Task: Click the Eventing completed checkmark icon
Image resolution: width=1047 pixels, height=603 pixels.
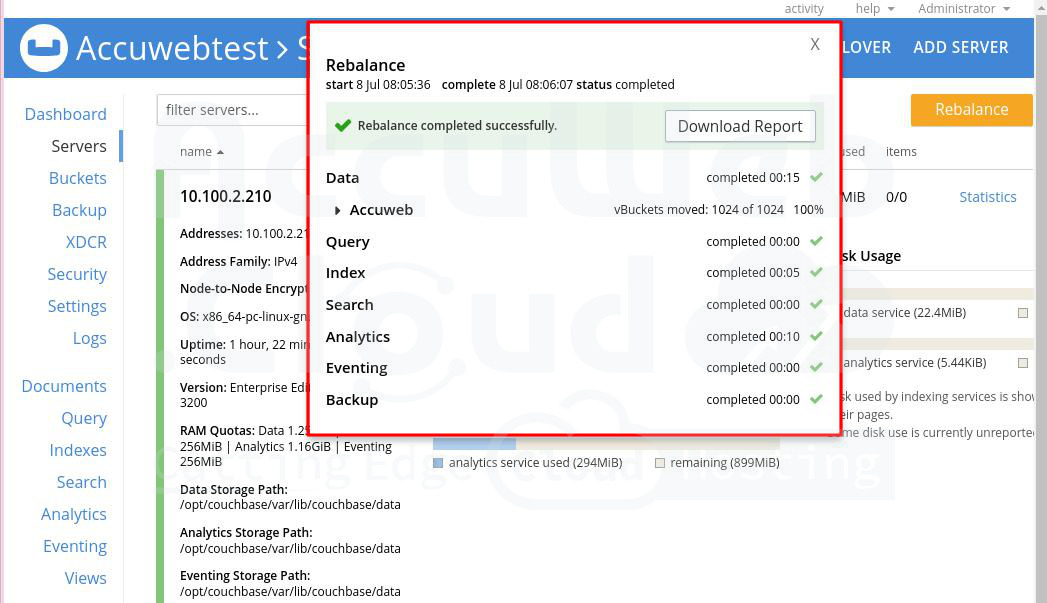Action: (817, 368)
